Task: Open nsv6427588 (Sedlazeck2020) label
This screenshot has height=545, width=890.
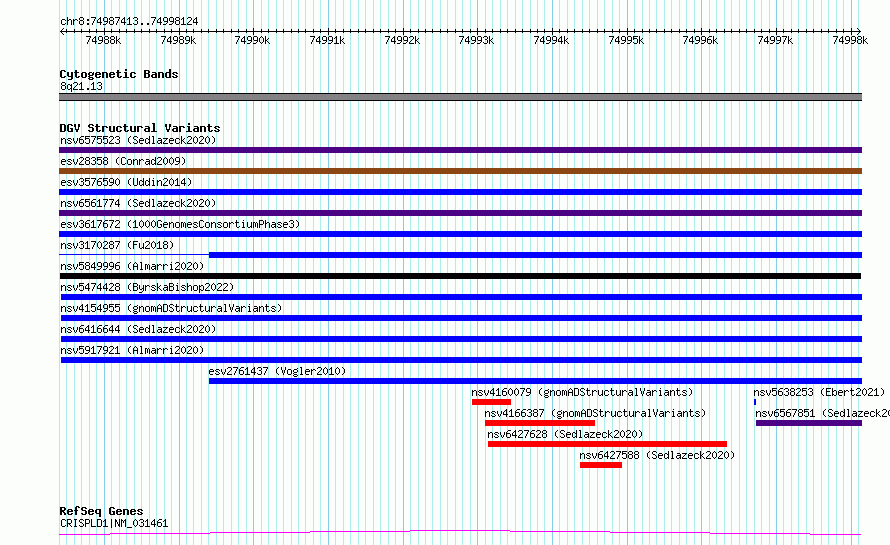Action: [657, 455]
